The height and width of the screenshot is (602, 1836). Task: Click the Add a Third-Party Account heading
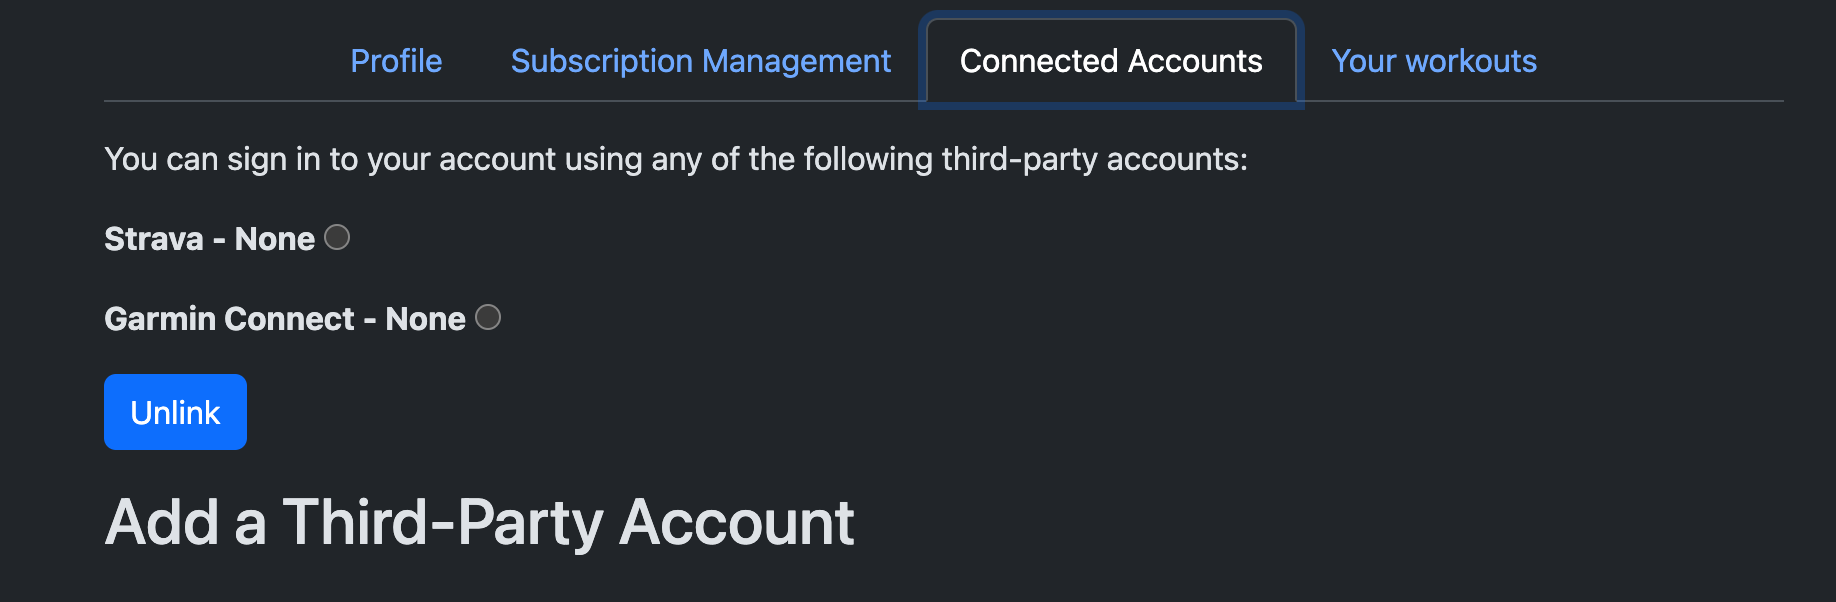480,521
